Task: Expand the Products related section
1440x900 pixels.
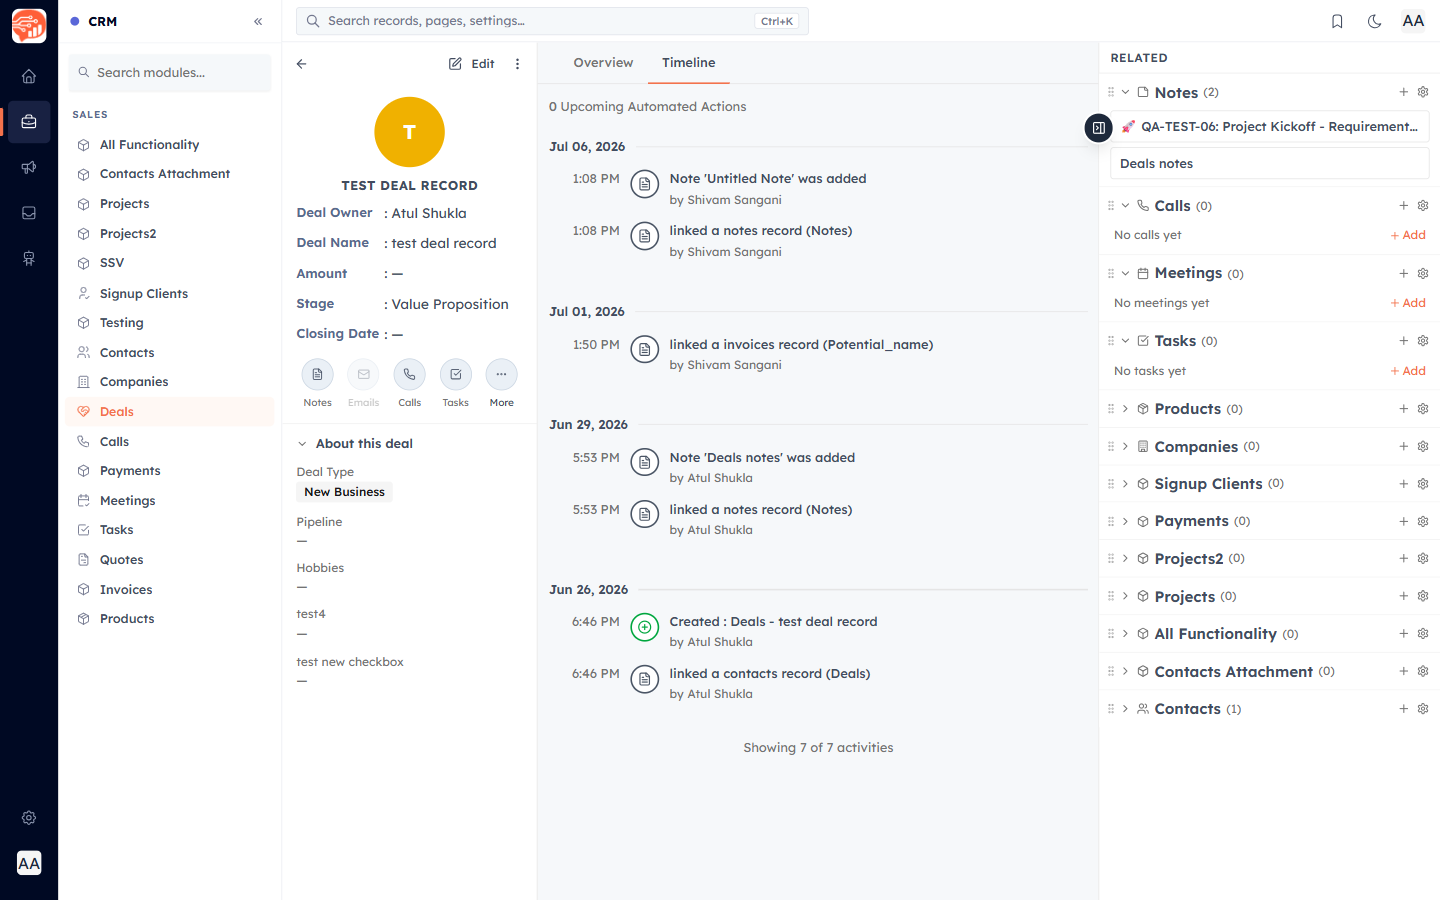Action: pyautogui.click(x=1126, y=409)
